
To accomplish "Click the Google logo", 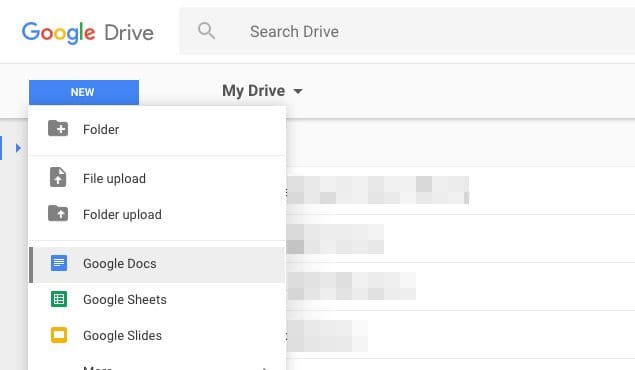I will point(58,32).
